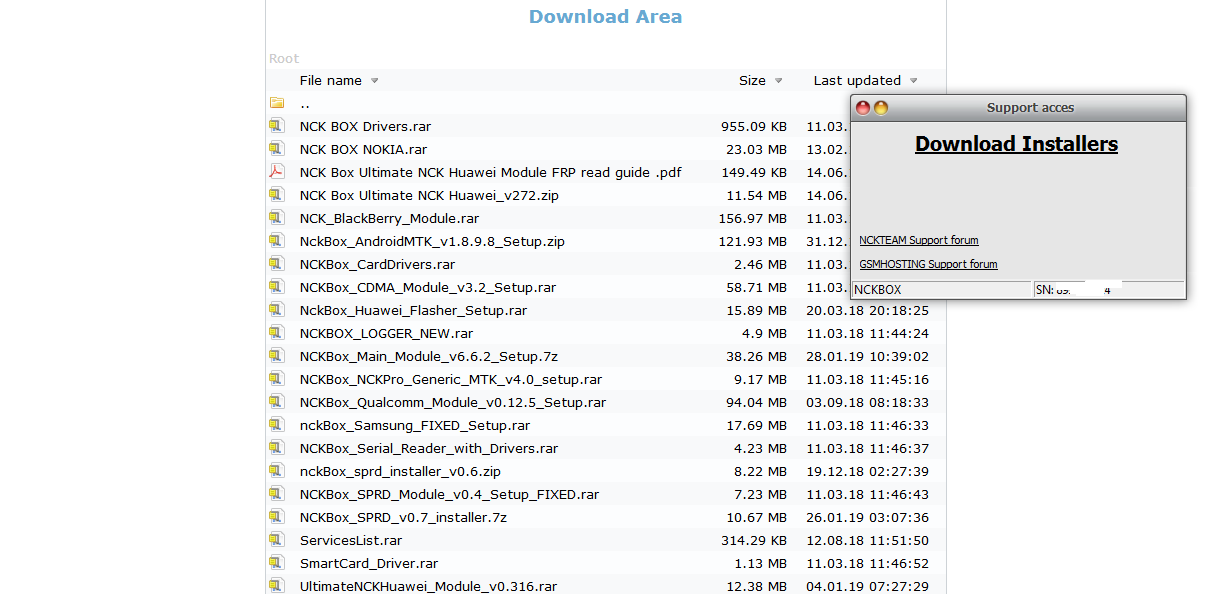Viewport: 1205px width, 594px height.
Task: Download nckBox_Samsung_FIXED_Setup.rar
Action: click(415, 426)
